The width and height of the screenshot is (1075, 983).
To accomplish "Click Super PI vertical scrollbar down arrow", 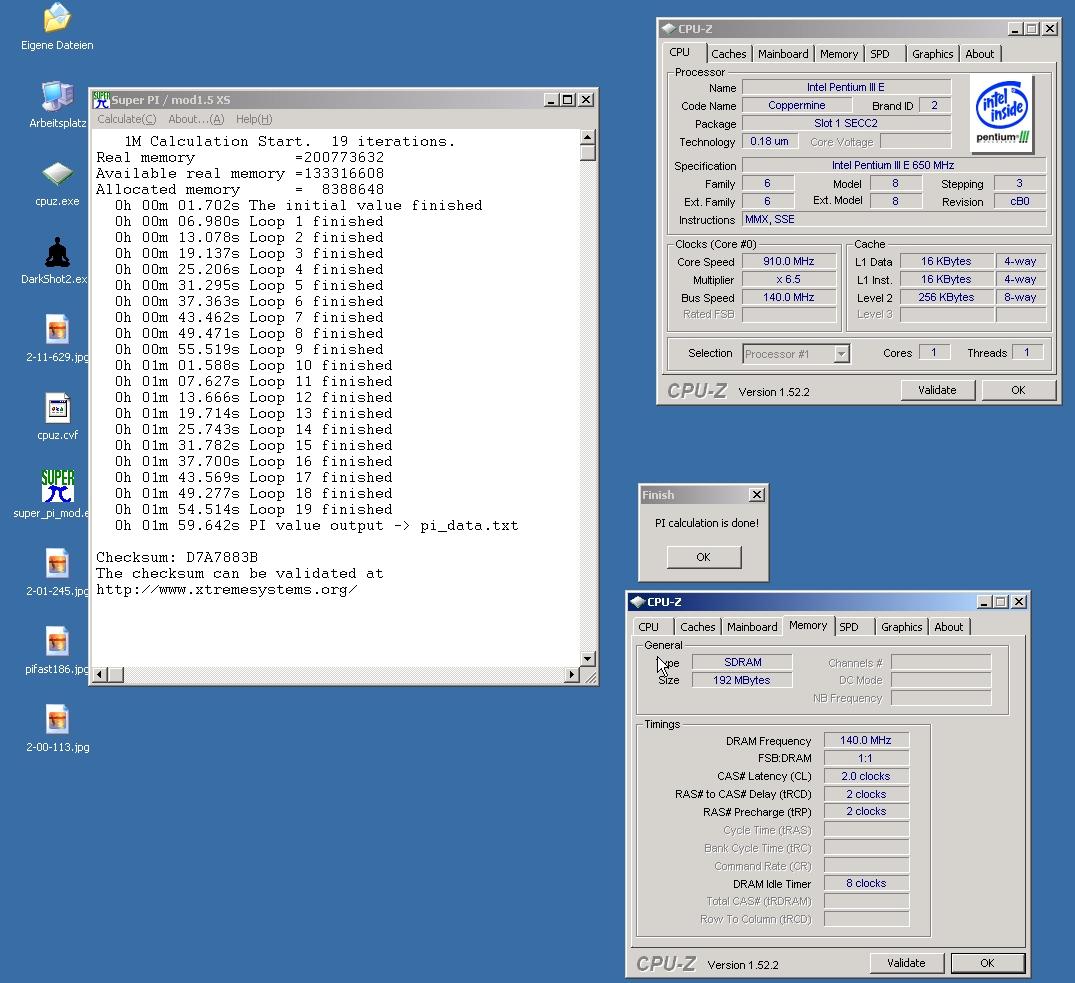I will (x=588, y=659).
